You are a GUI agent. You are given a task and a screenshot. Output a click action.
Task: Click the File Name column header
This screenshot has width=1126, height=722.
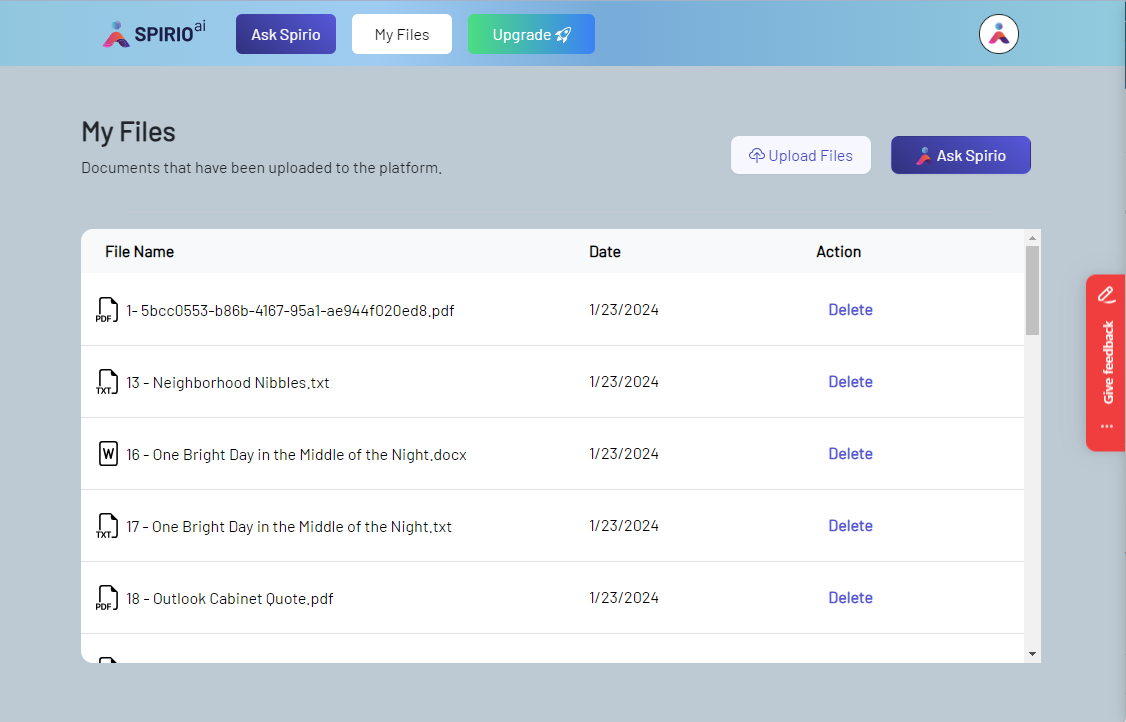pos(139,251)
